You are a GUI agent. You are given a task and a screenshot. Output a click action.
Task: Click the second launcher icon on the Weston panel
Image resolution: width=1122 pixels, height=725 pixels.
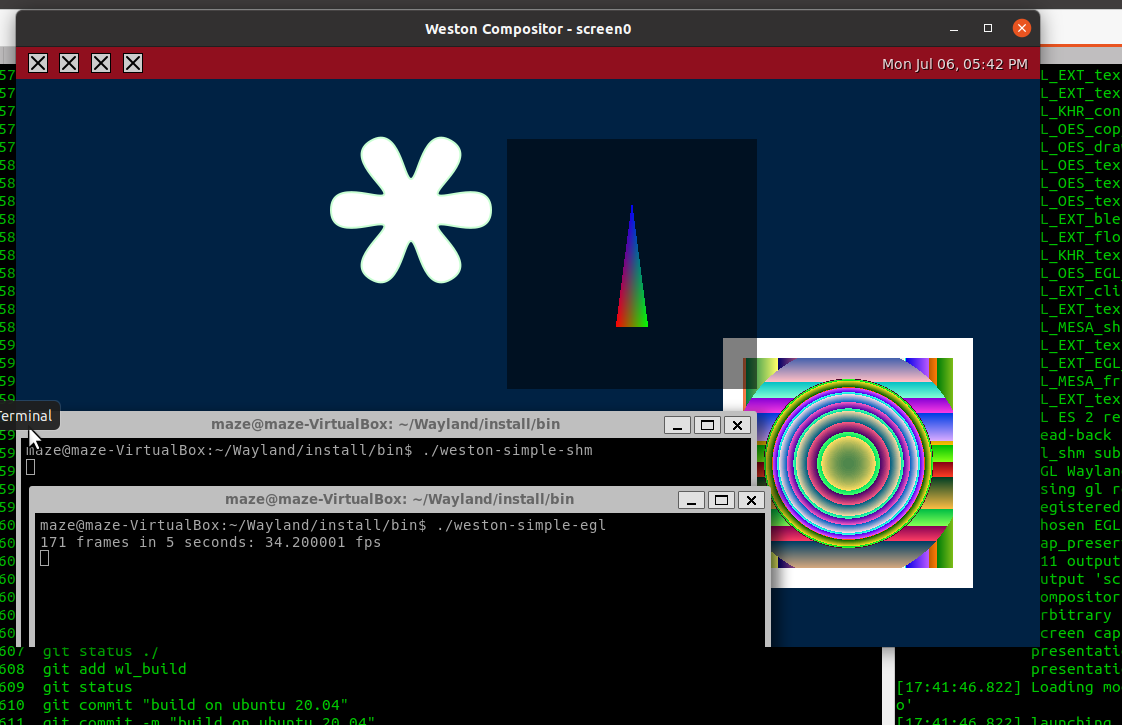click(x=69, y=62)
